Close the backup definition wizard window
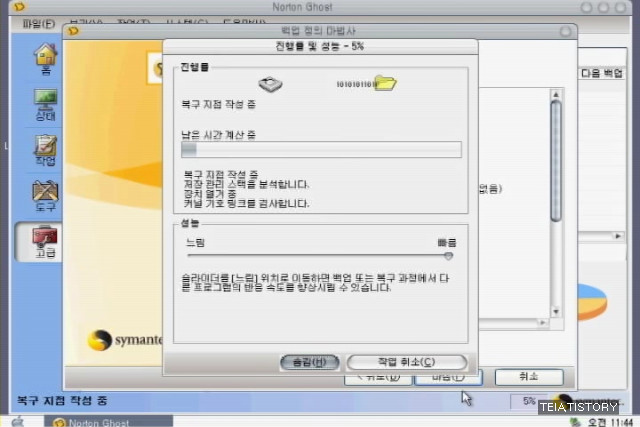Screen dimensions: 640x427 (565, 31)
